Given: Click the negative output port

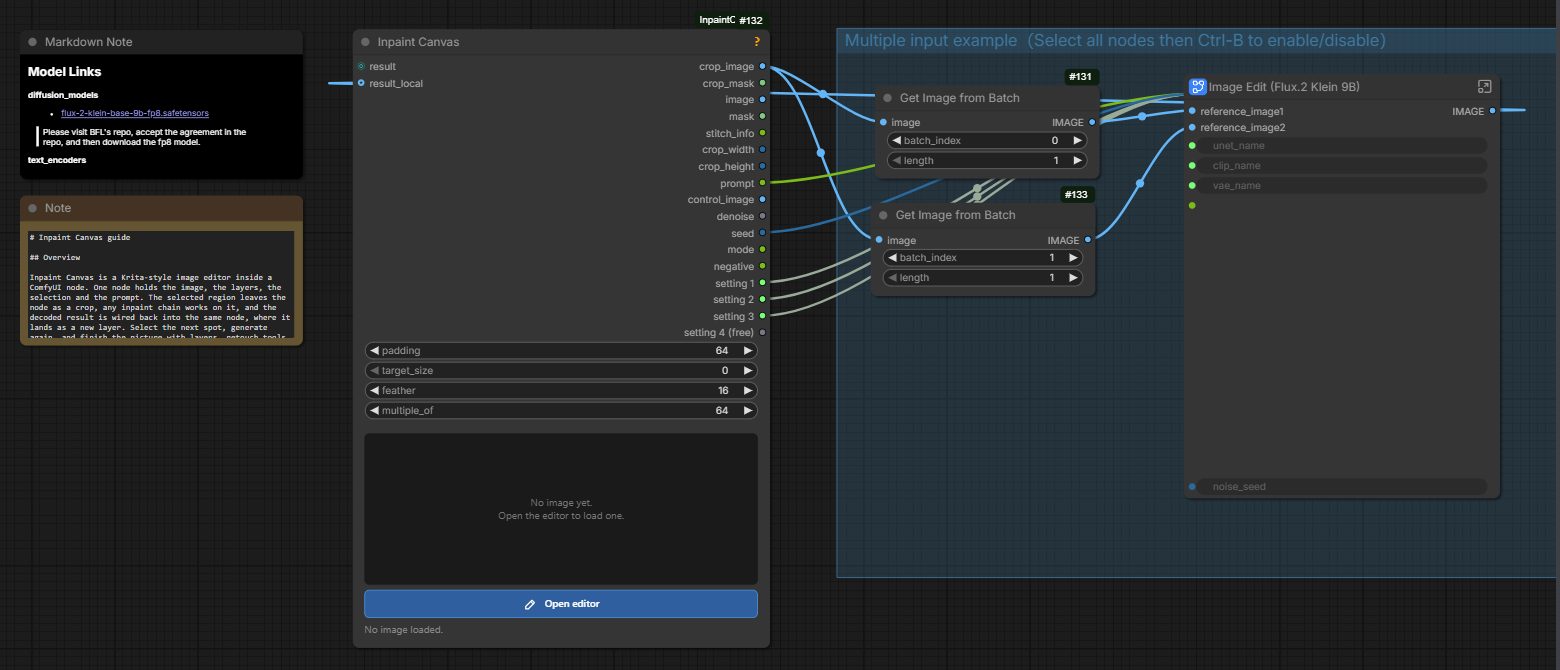Looking at the screenshot, I should pos(763,266).
